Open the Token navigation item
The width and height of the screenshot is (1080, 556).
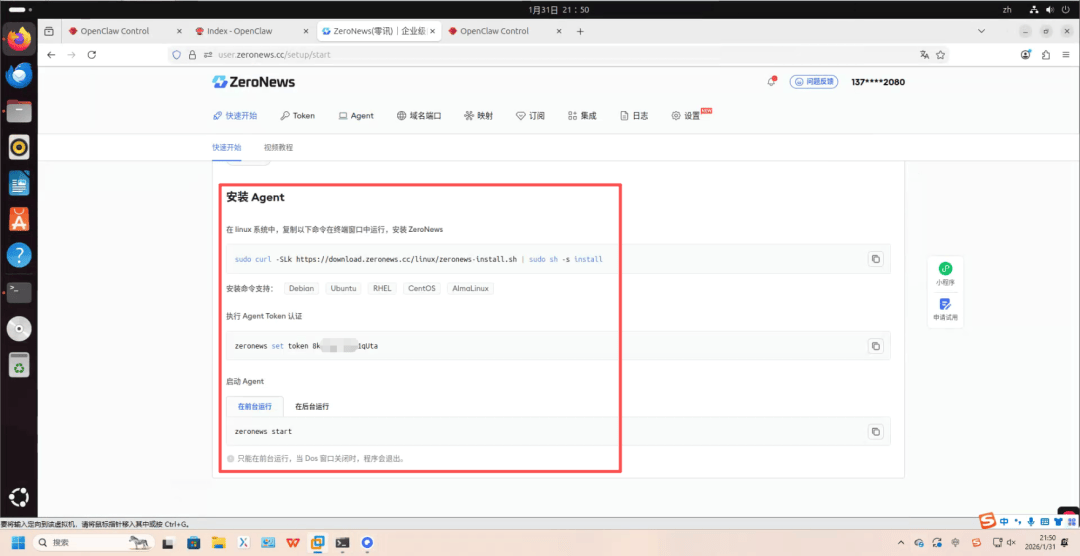click(x=298, y=116)
